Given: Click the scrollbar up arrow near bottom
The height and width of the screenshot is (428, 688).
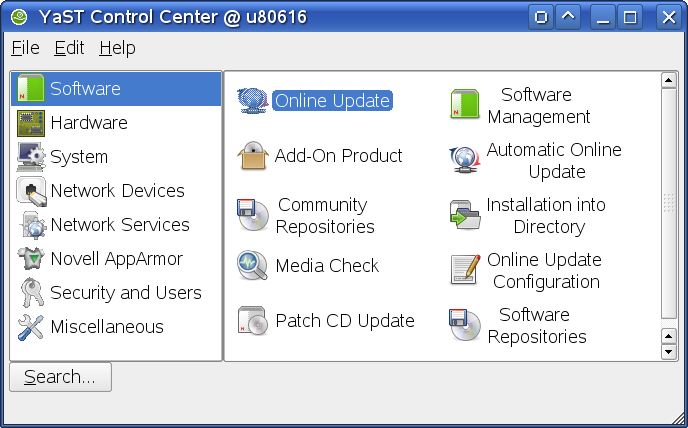Looking at the screenshot, I should click(668, 336).
